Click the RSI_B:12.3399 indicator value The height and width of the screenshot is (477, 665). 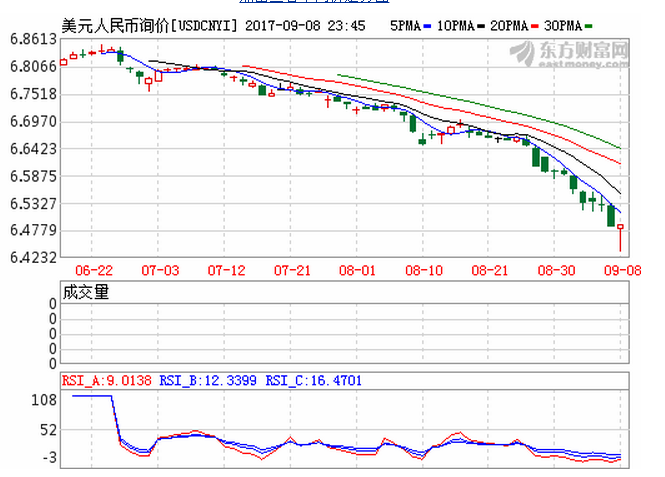click(208, 380)
